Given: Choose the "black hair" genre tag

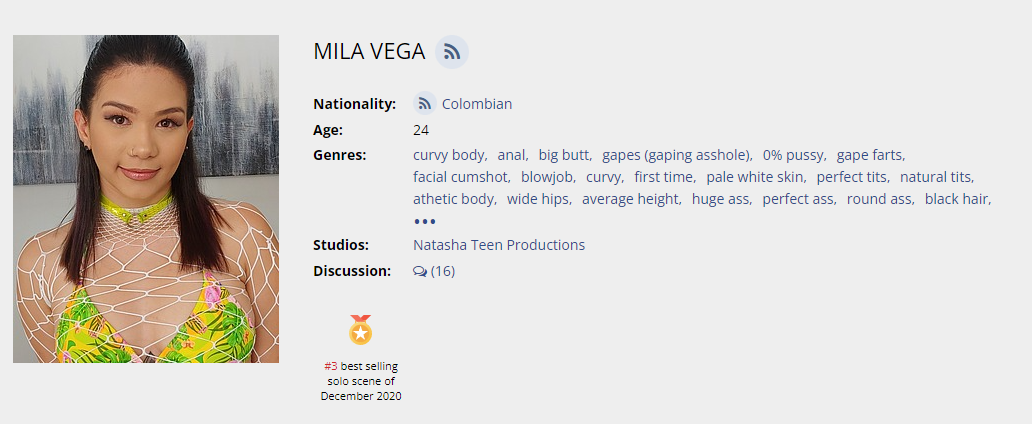Looking at the screenshot, I should 956,199.
